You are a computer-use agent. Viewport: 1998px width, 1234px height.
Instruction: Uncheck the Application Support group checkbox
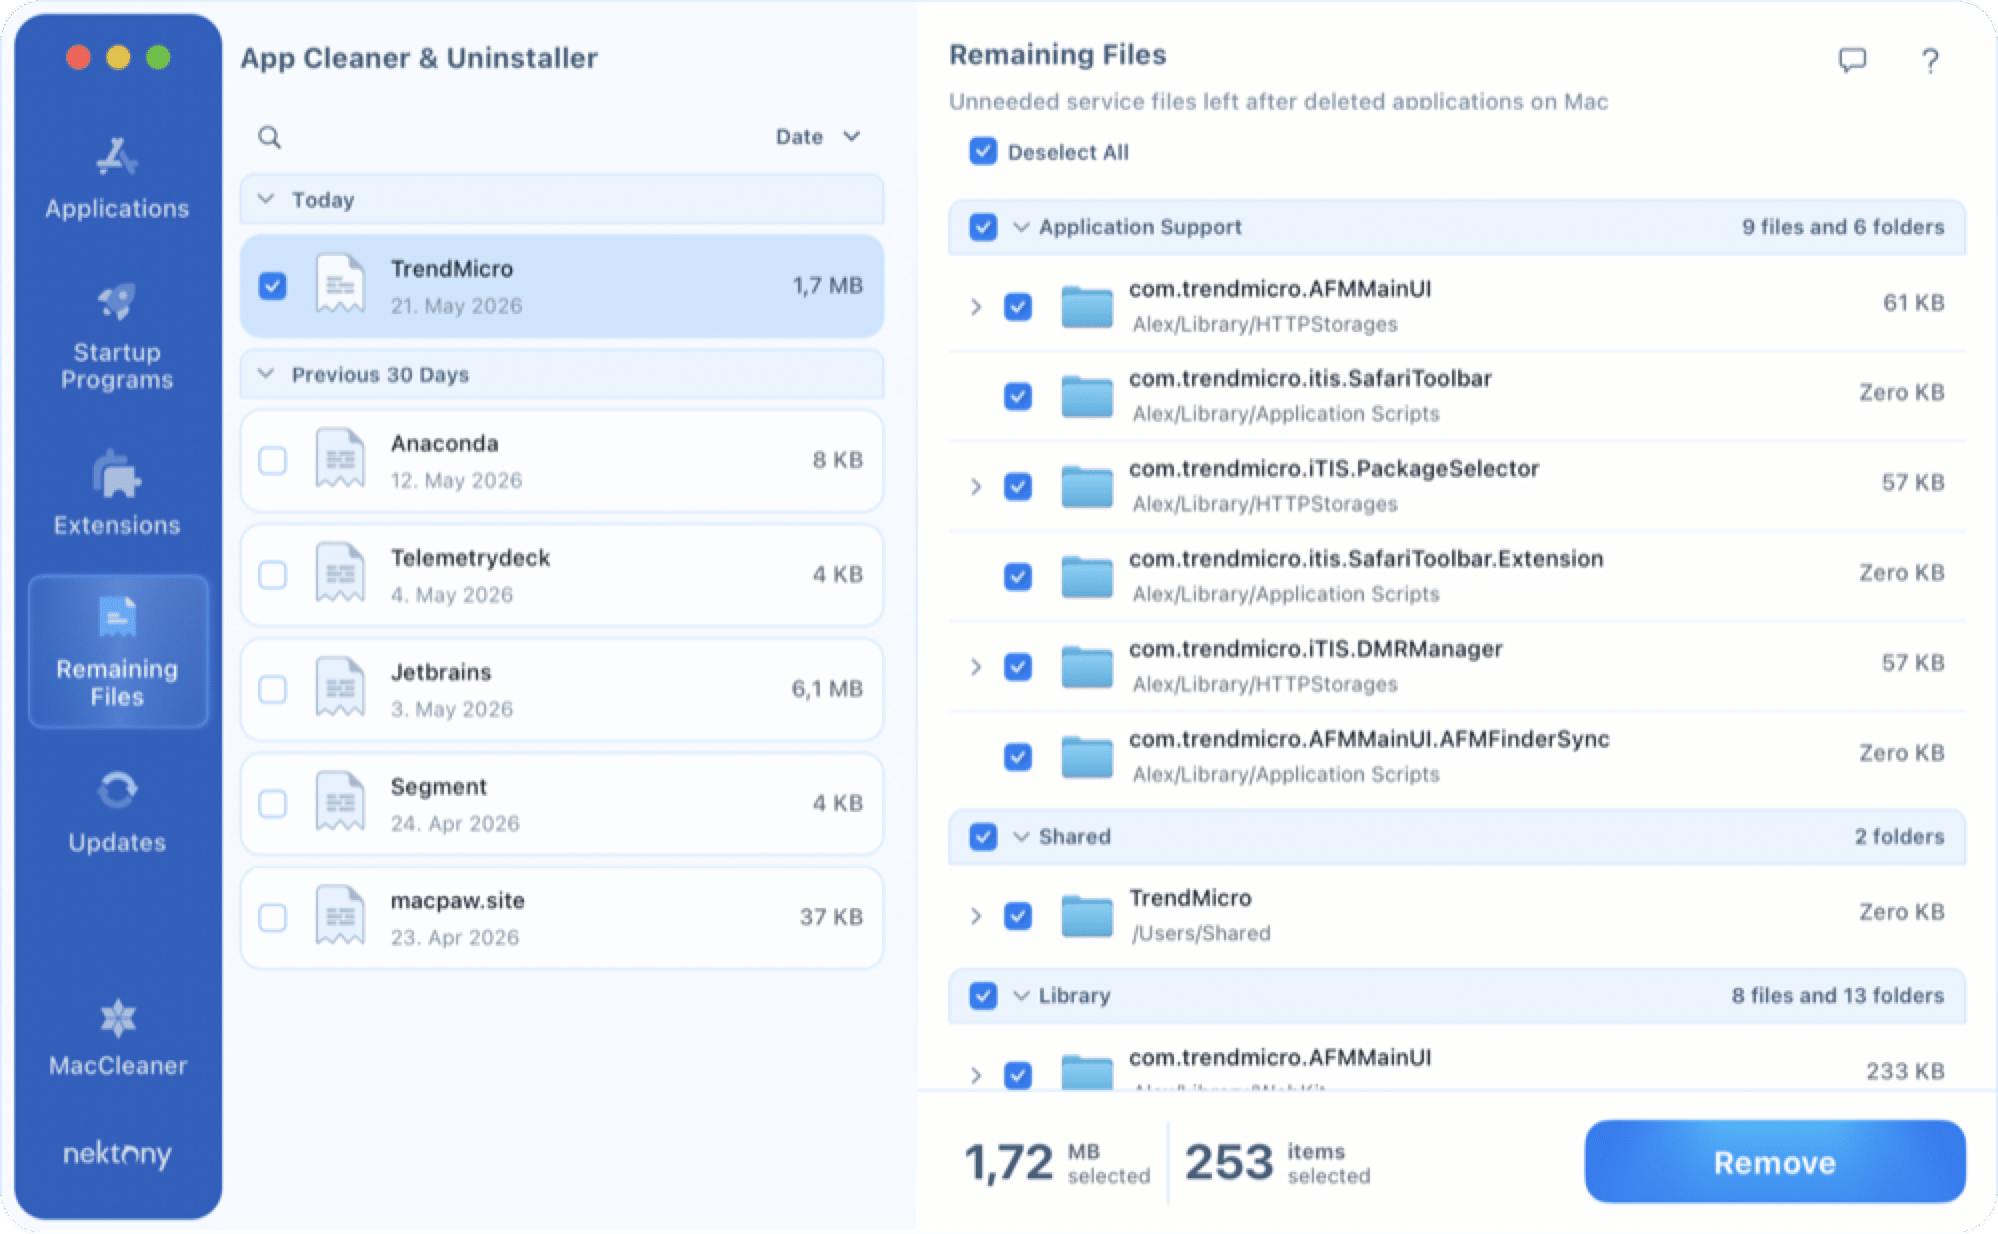click(x=983, y=227)
